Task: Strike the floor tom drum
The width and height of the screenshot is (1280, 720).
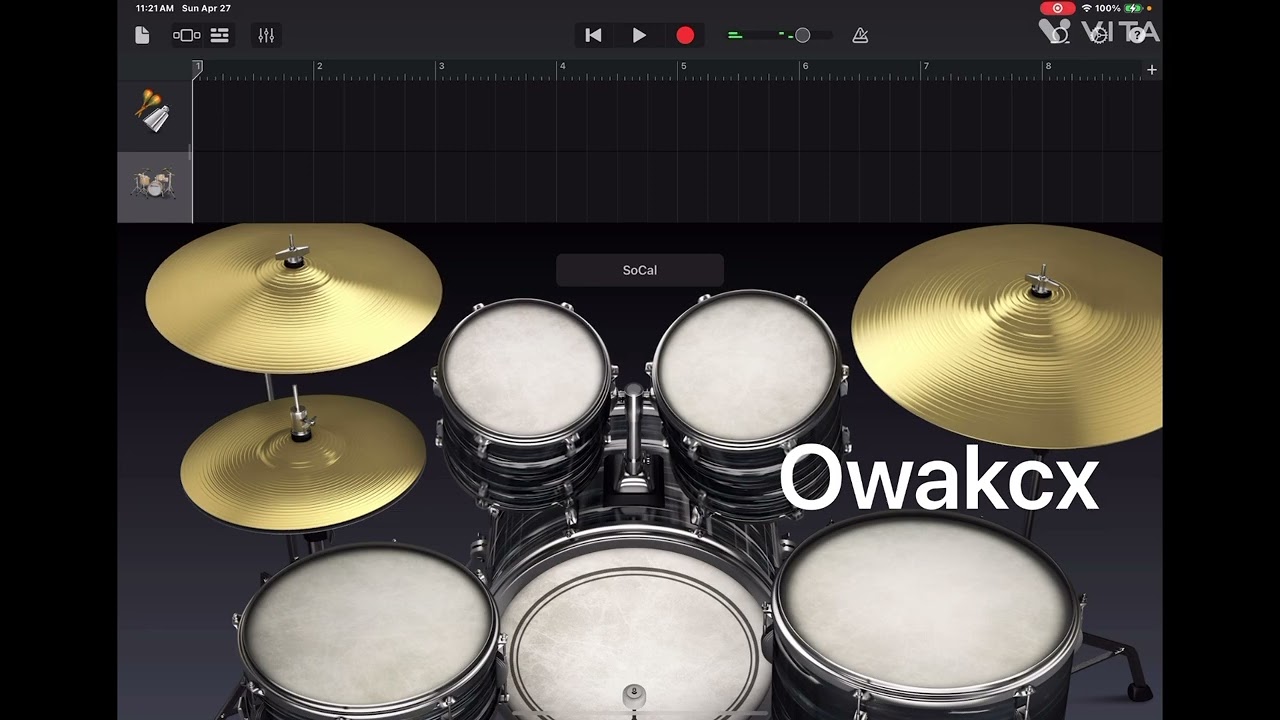Action: pos(925,605)
